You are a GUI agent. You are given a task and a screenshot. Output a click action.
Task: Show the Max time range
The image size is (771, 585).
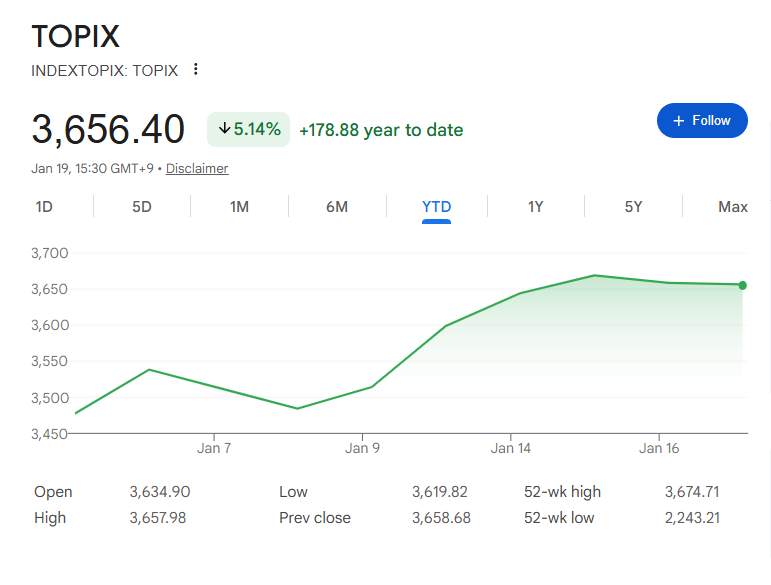pyautogui.click(x=732, y=207)
